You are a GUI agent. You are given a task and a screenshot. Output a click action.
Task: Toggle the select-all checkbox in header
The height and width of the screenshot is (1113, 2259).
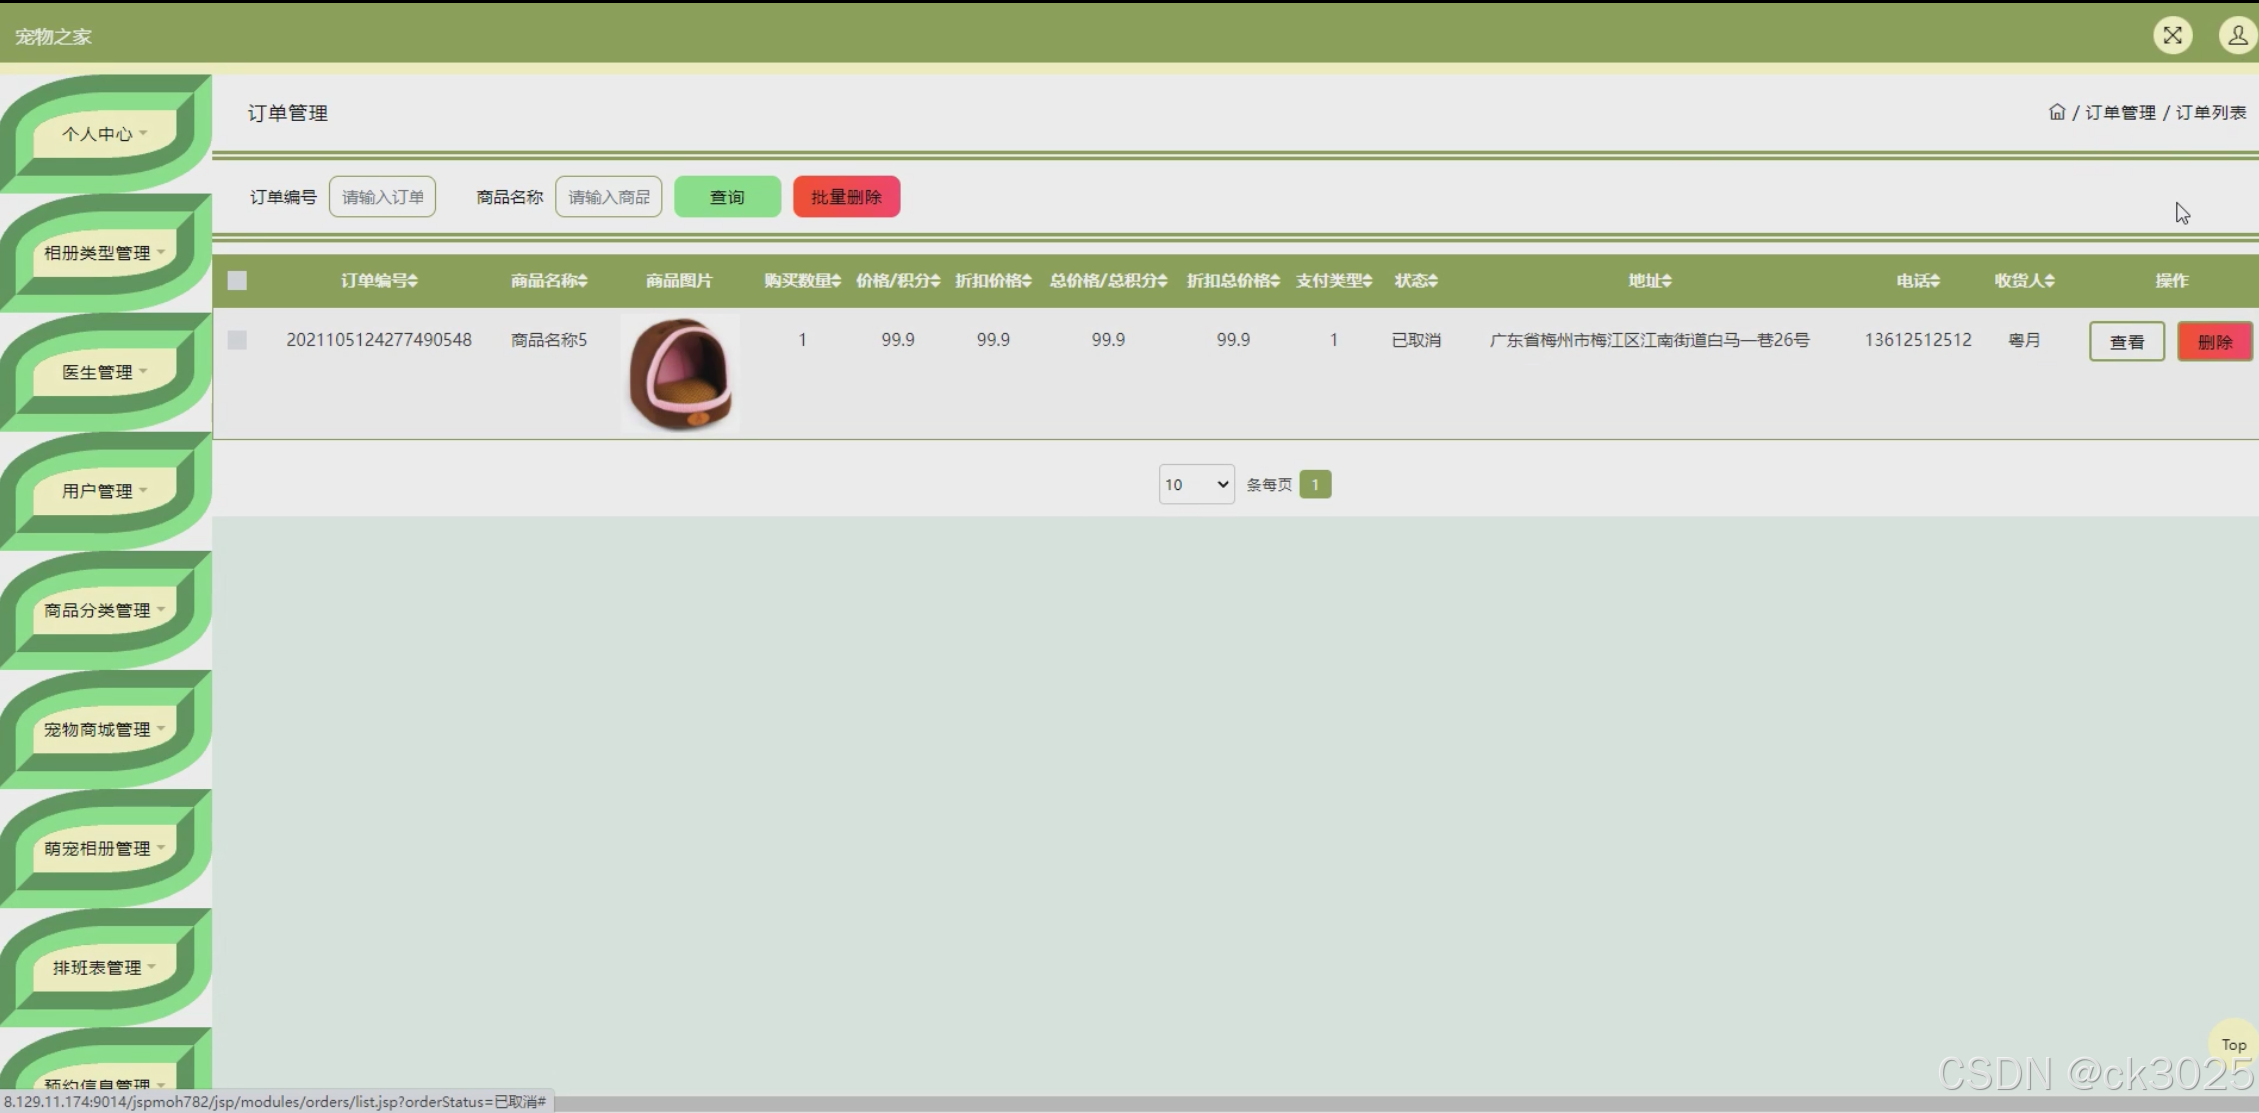237,281
